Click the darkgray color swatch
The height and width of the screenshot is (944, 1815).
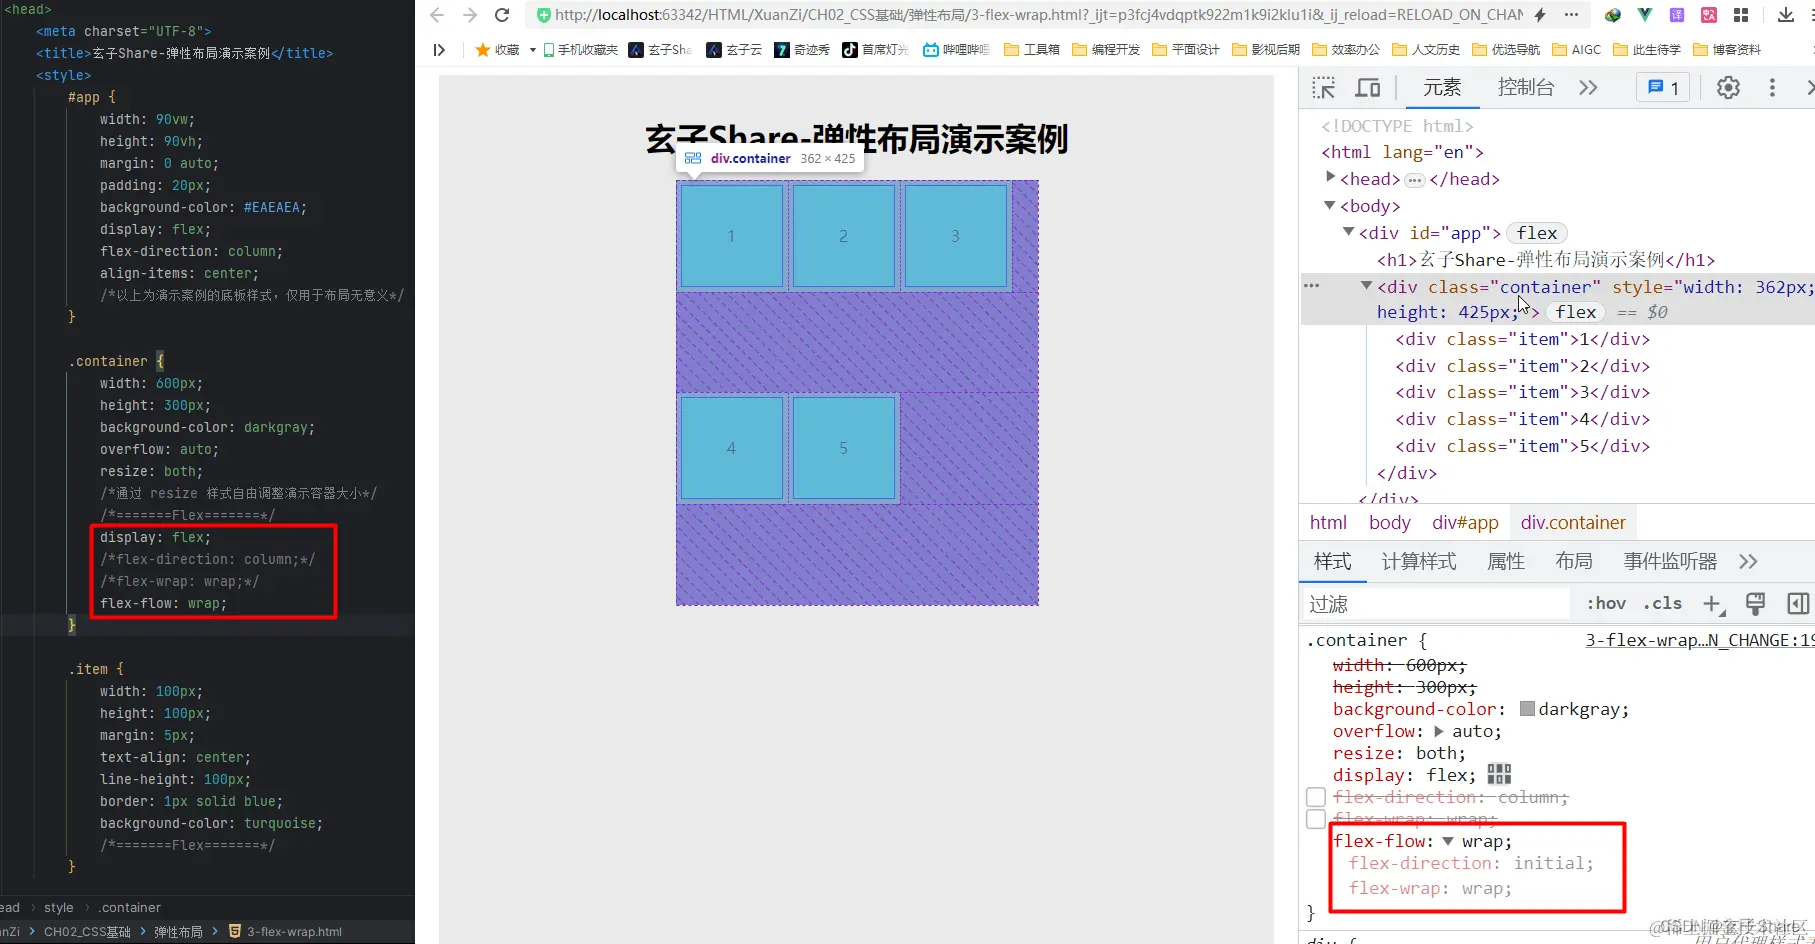coord(1527,709)
